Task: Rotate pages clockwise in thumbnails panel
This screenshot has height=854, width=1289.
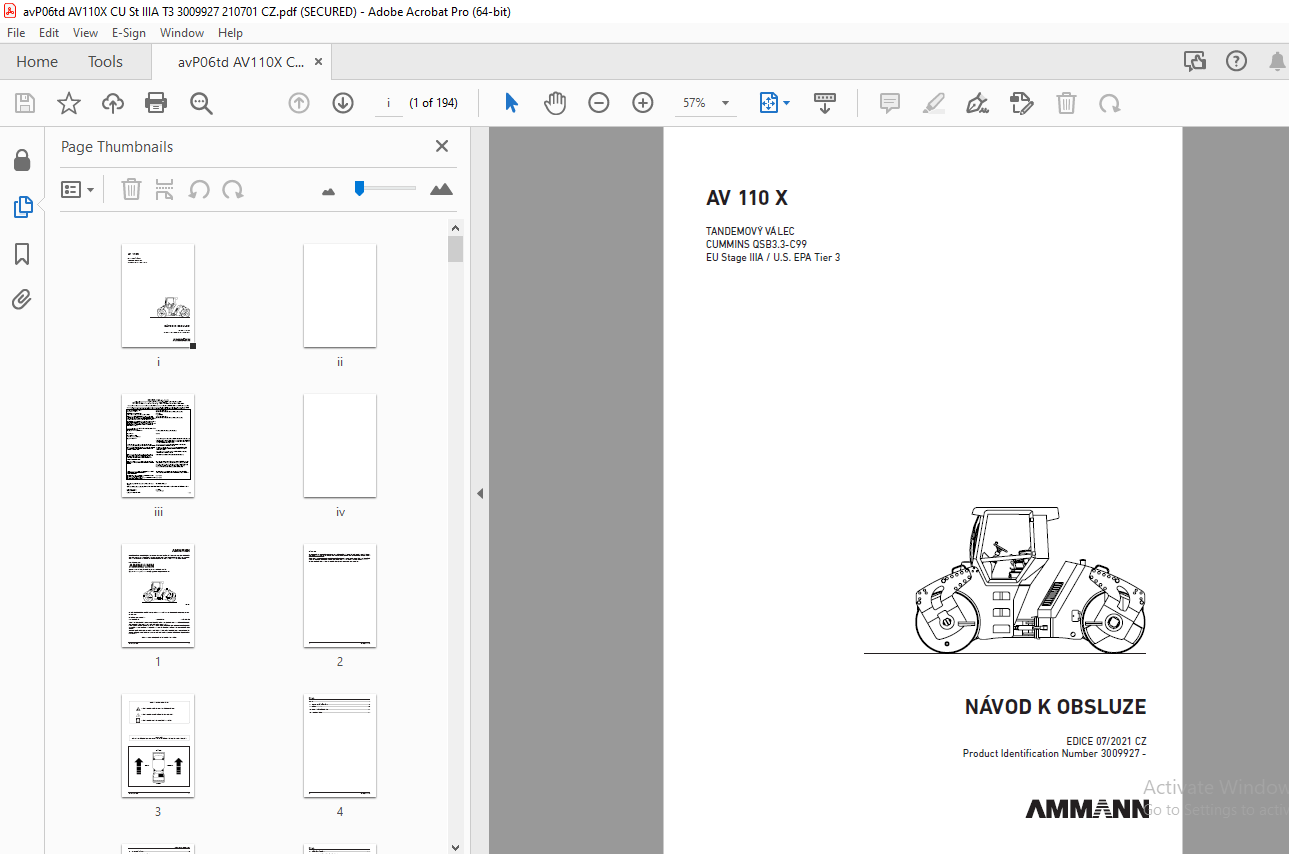Action: click(x=233, y=189)
